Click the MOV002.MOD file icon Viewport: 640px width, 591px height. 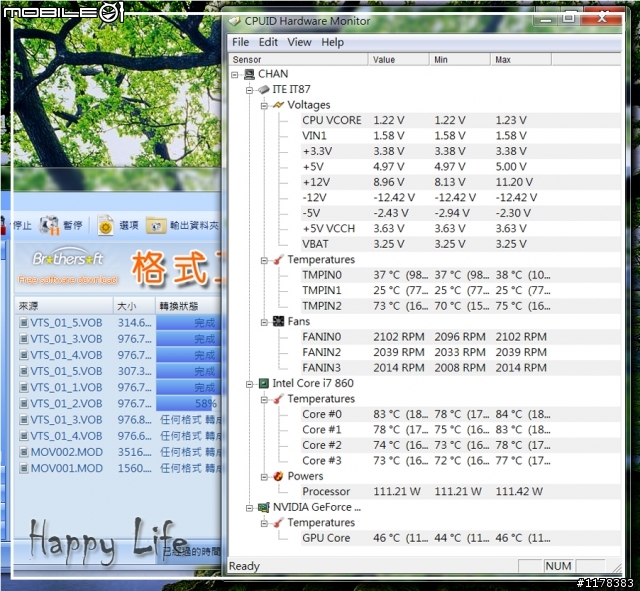pos(24,452)
